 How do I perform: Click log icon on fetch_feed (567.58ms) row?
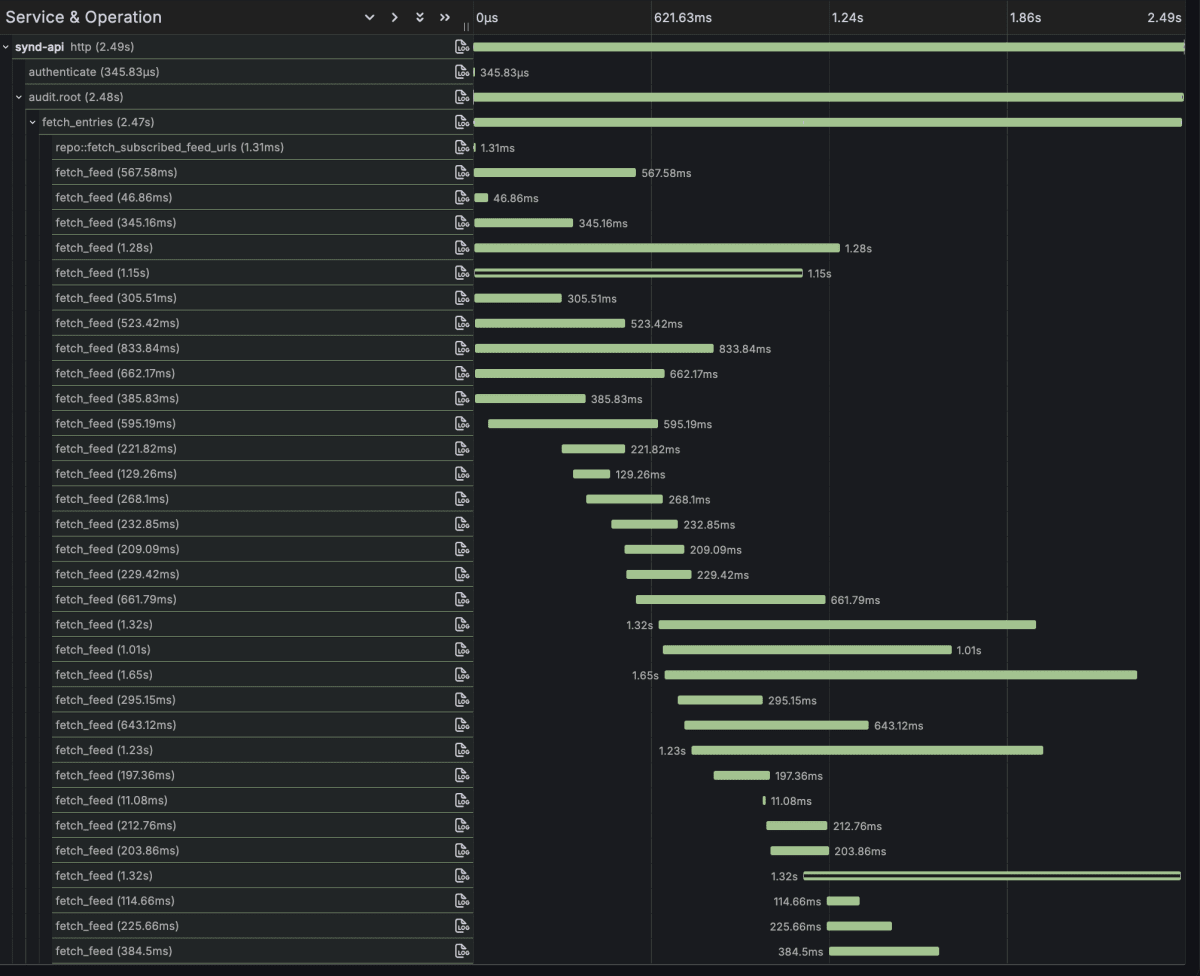coord(462,172)
